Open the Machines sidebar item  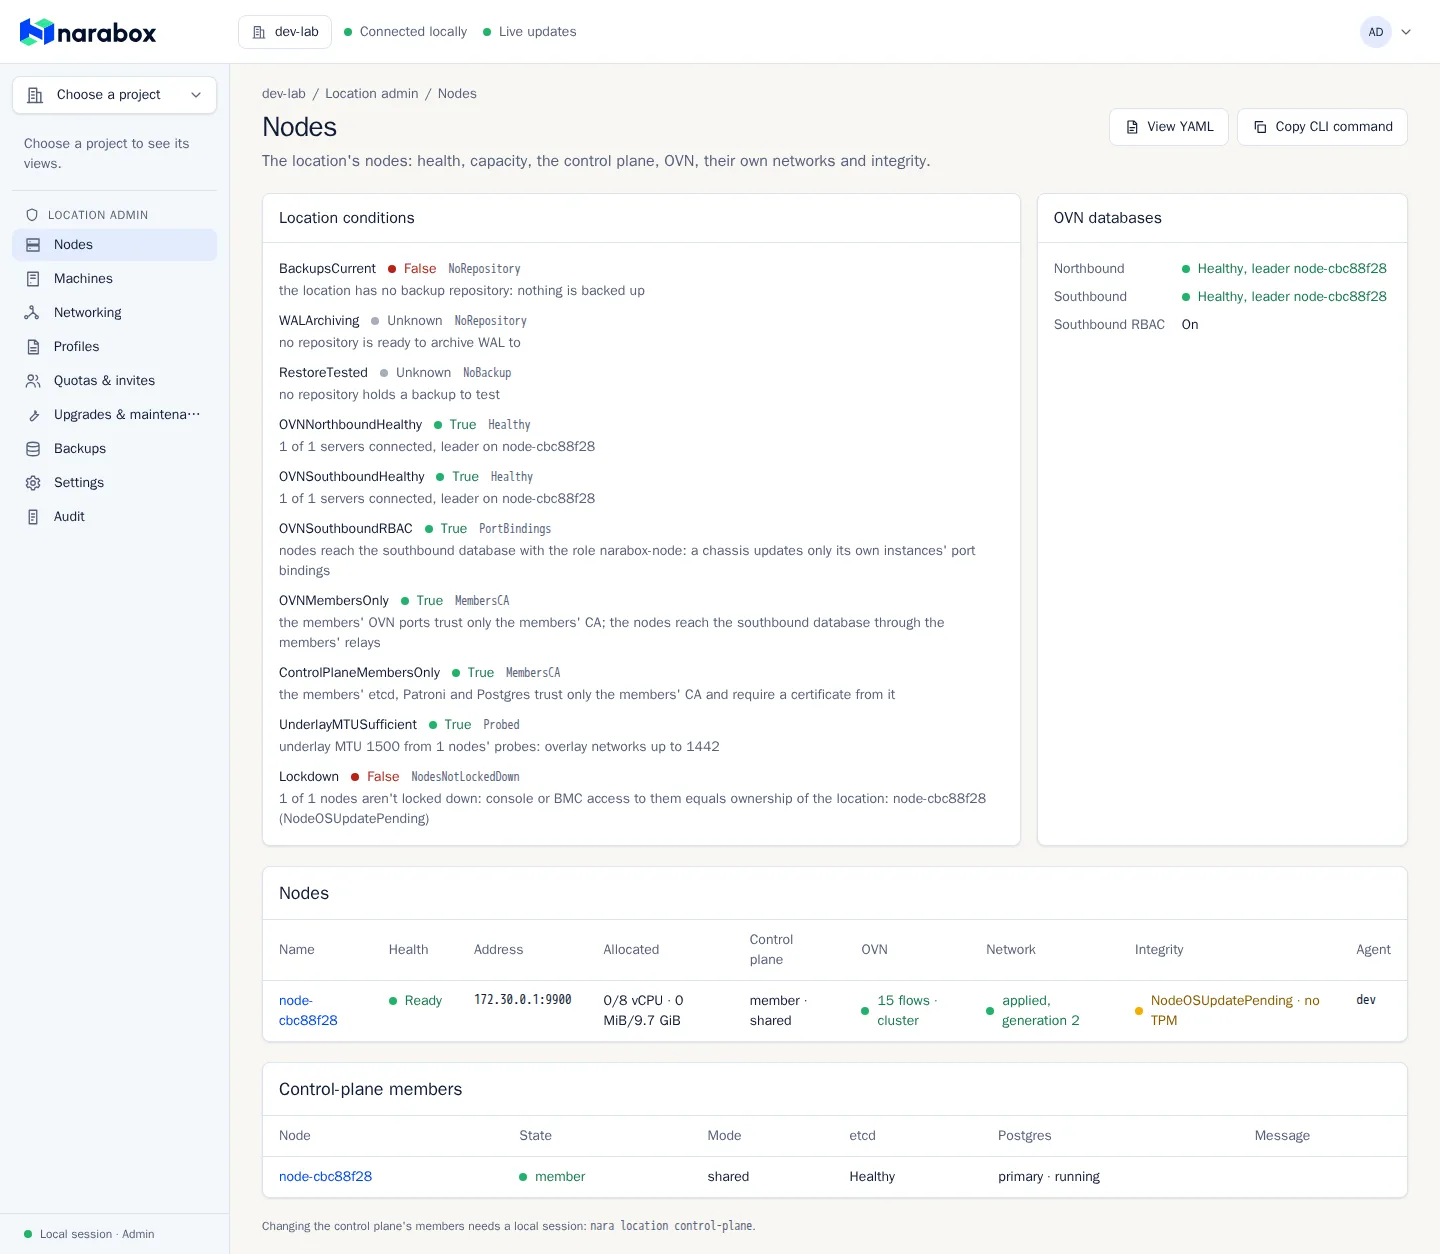[114, 279]
